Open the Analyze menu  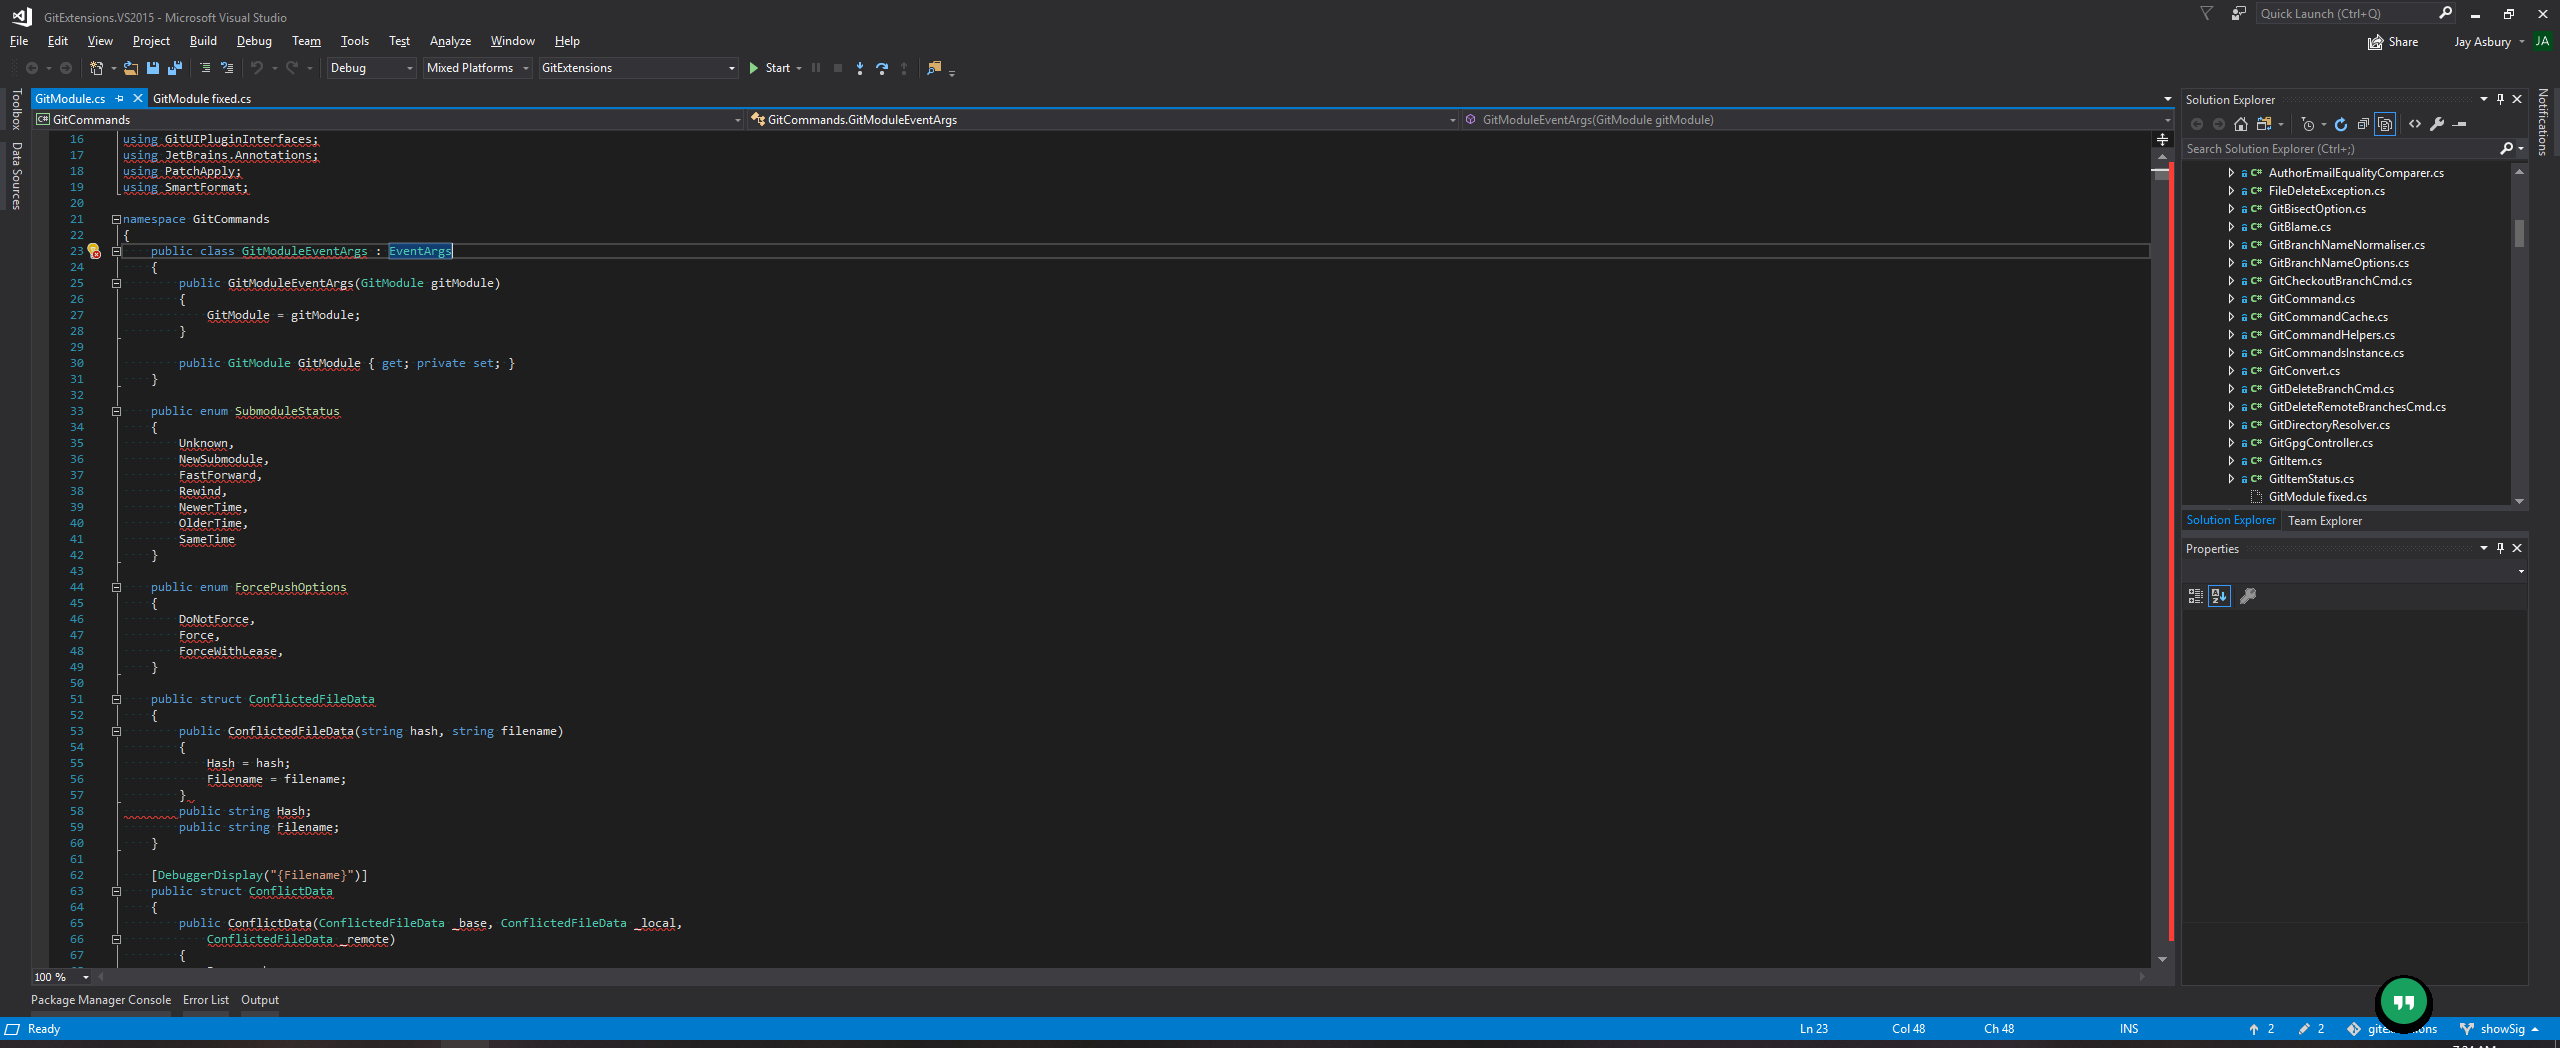pos(450,41)
